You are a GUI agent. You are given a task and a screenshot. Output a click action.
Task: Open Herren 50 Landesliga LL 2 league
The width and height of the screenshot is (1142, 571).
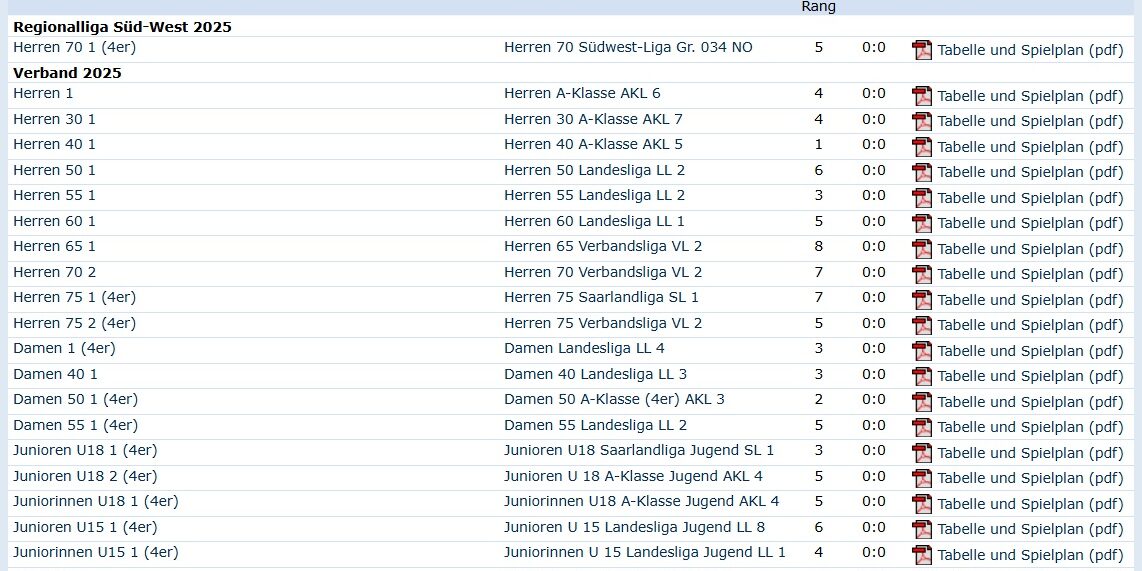tap(594, 170)
